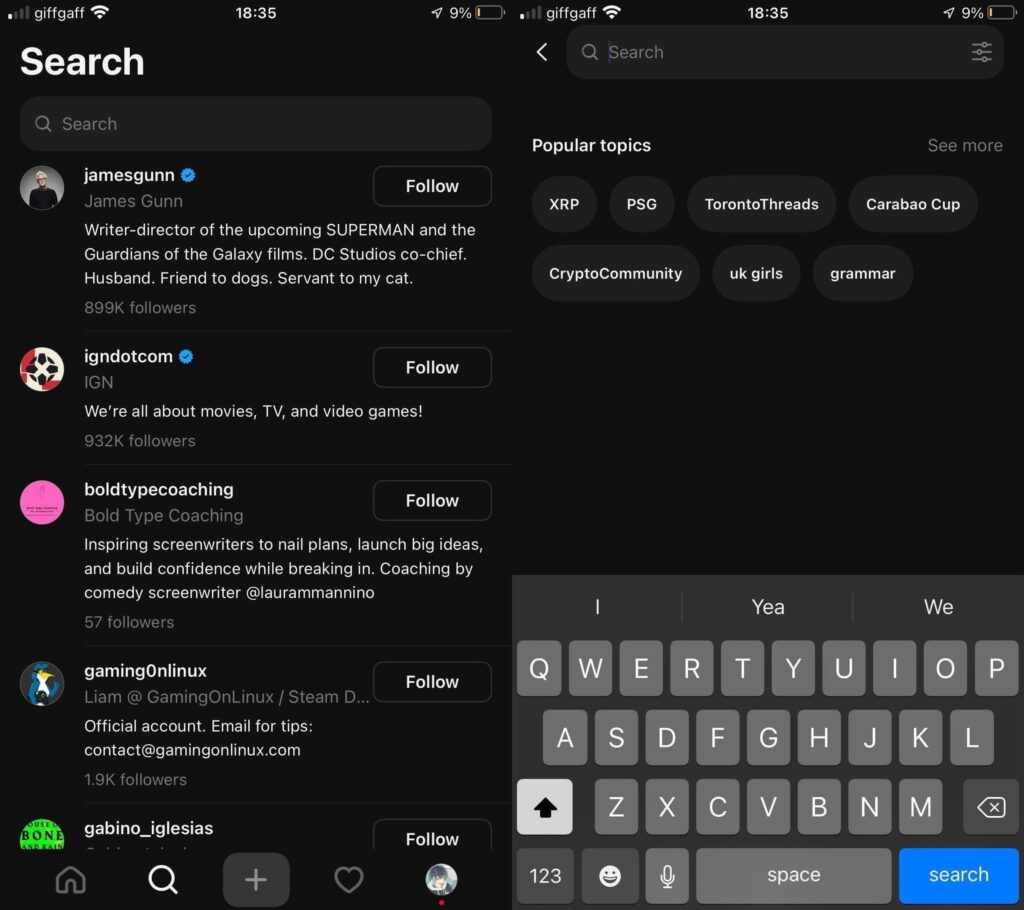The width and height of the screenshot is (1024, 910).
Task: Open boldtypecoaching pink avatar
Action: coord(42,502)
